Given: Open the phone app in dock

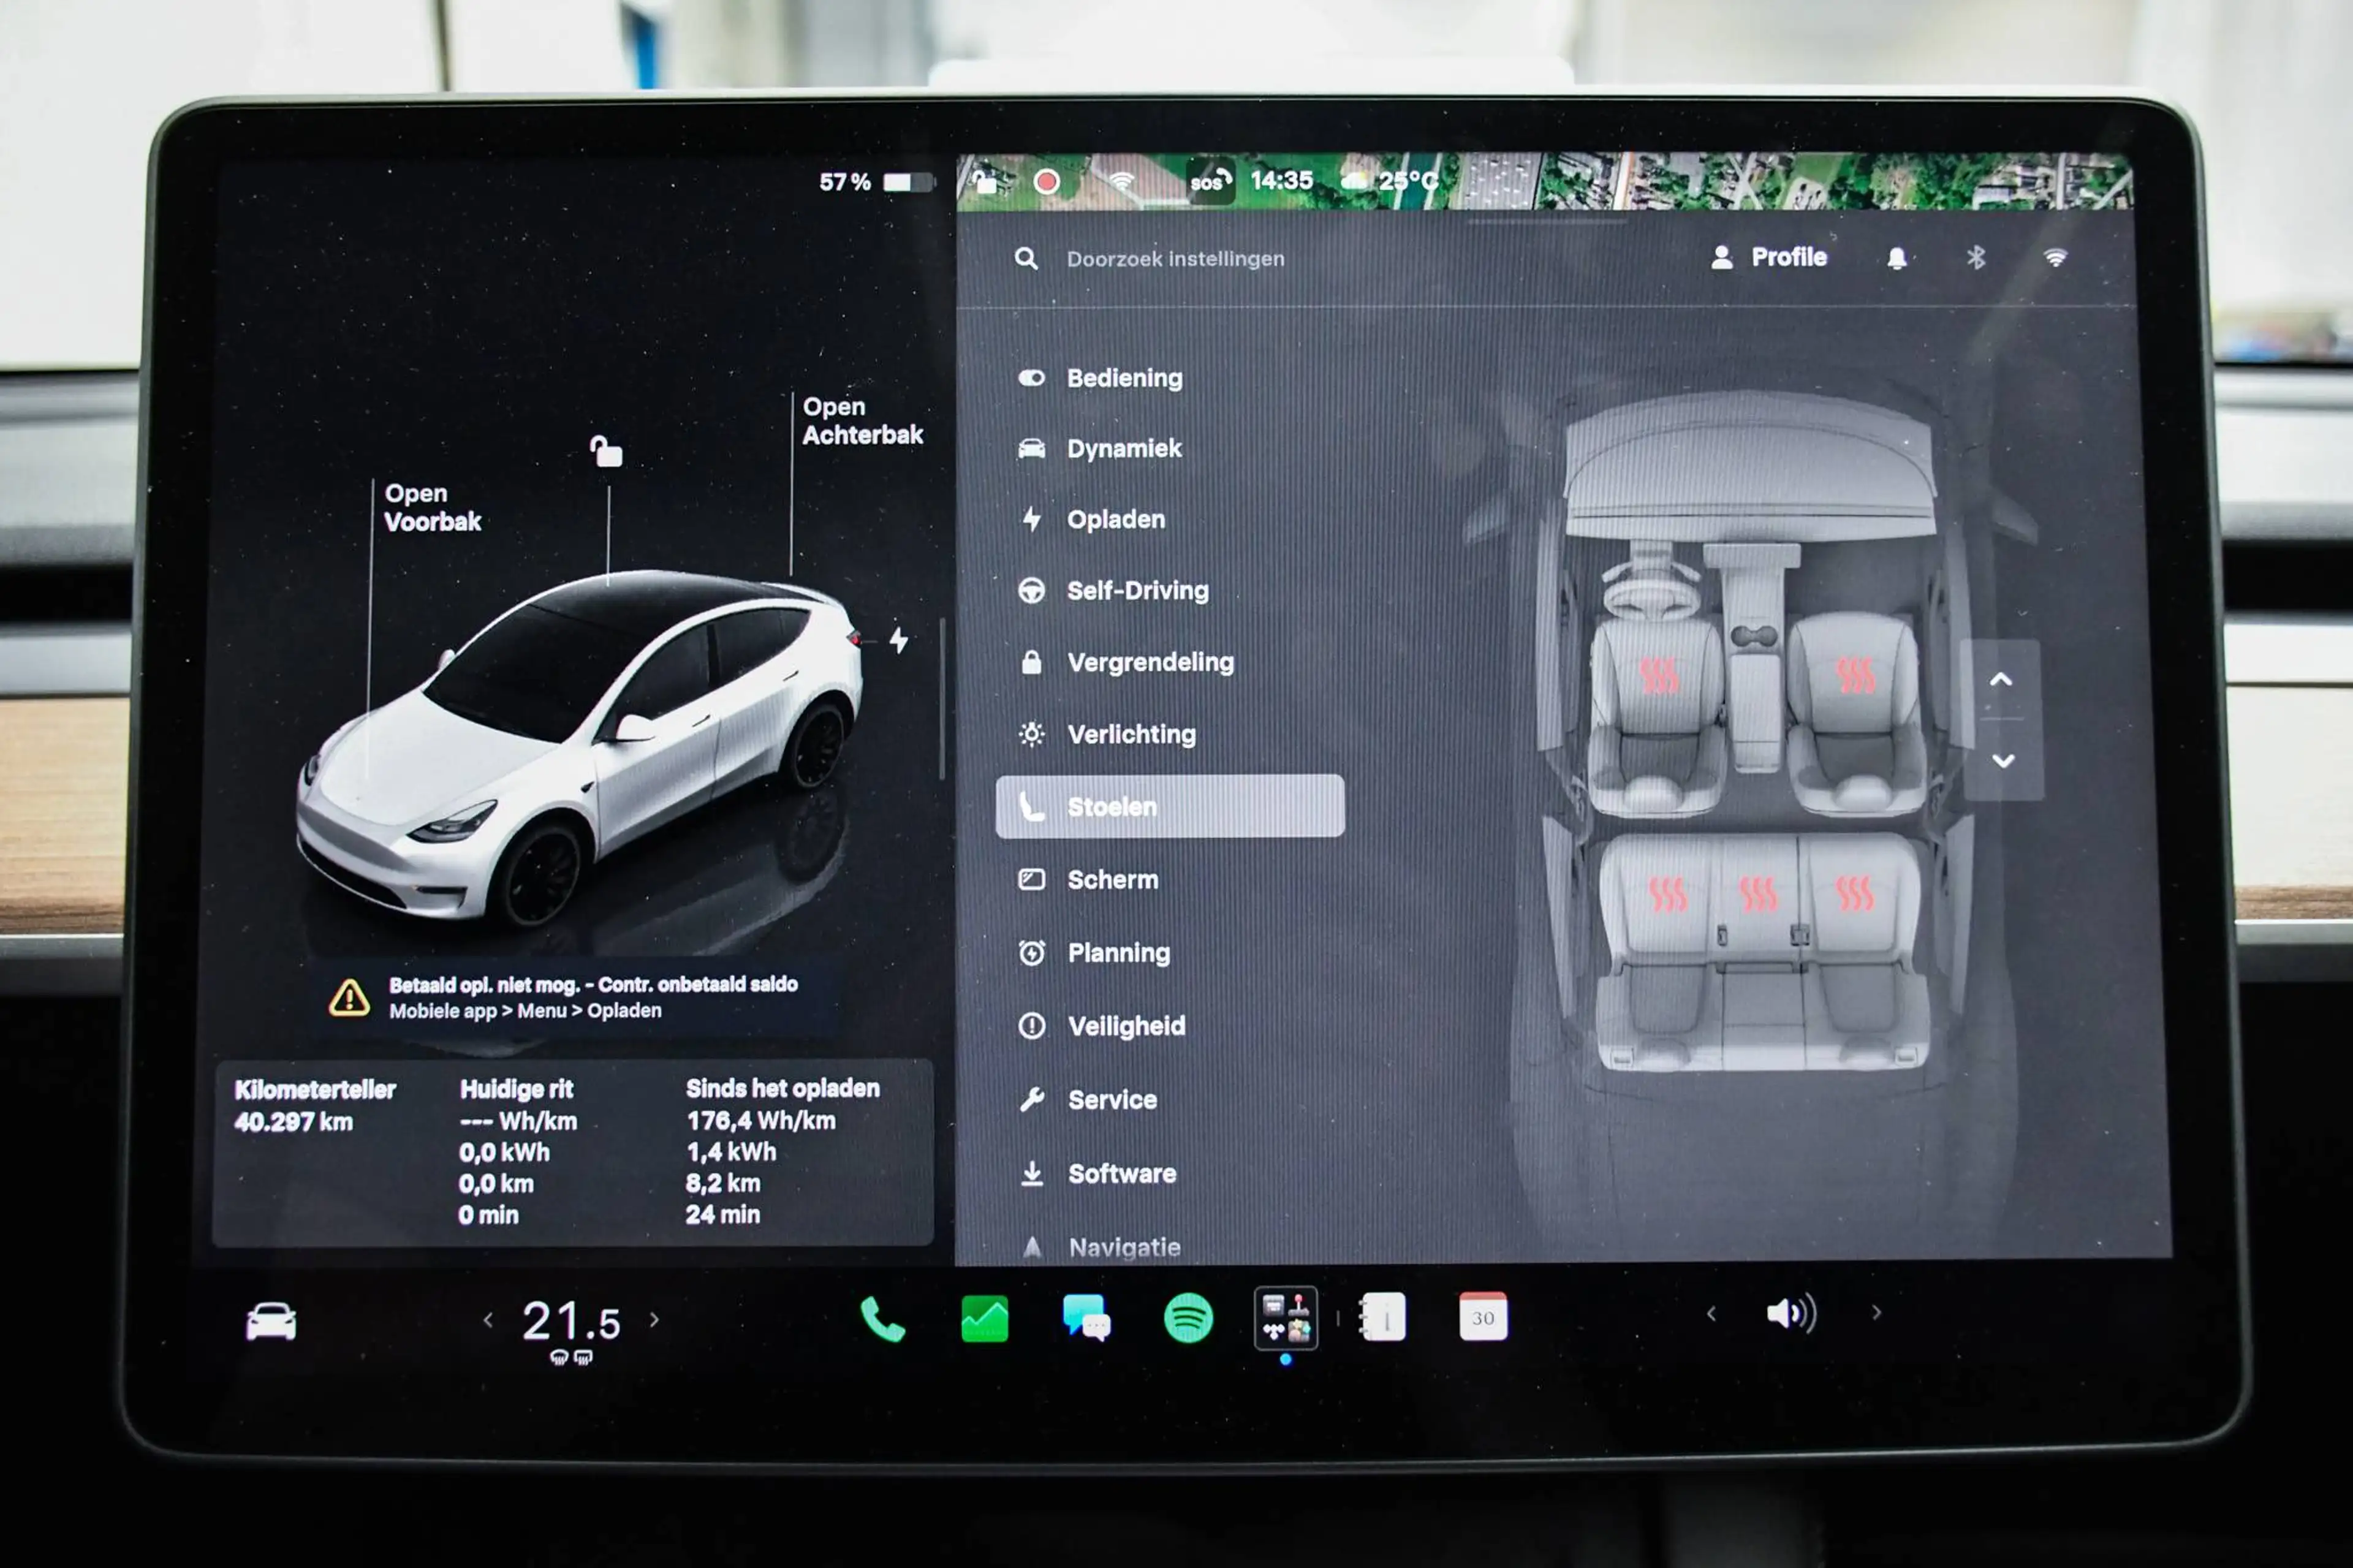Looking at the screenshot, I should [882, 1319].
